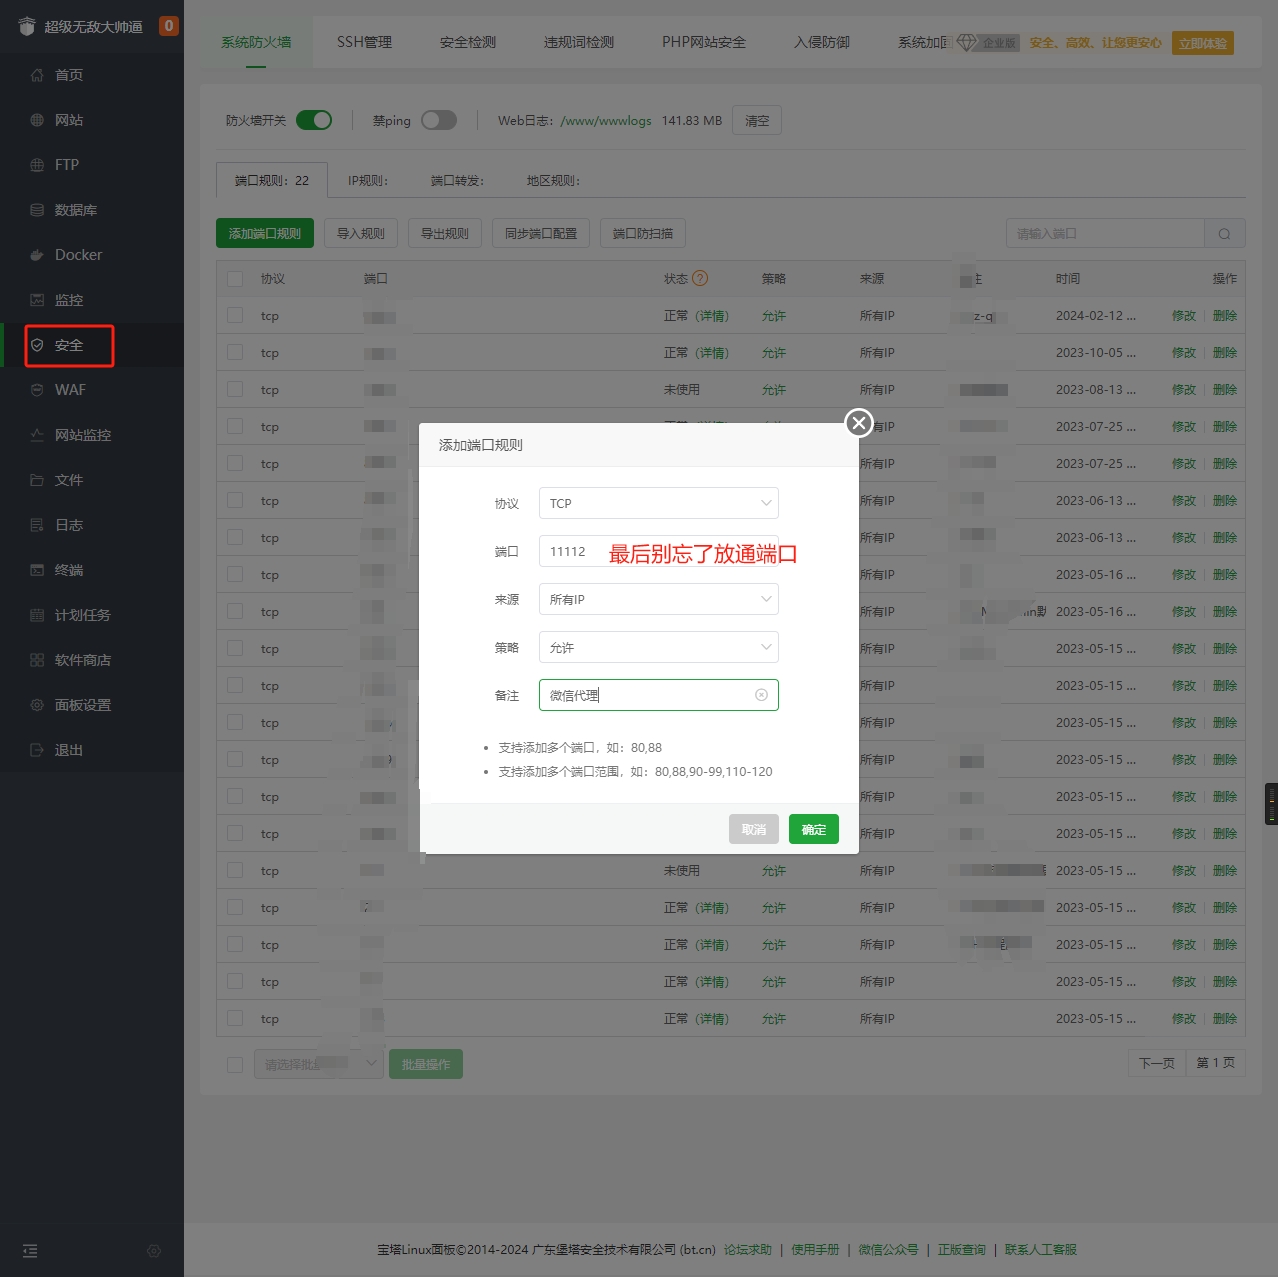
Task: Close the add port rule dialog
Action: tap(858, 423)
